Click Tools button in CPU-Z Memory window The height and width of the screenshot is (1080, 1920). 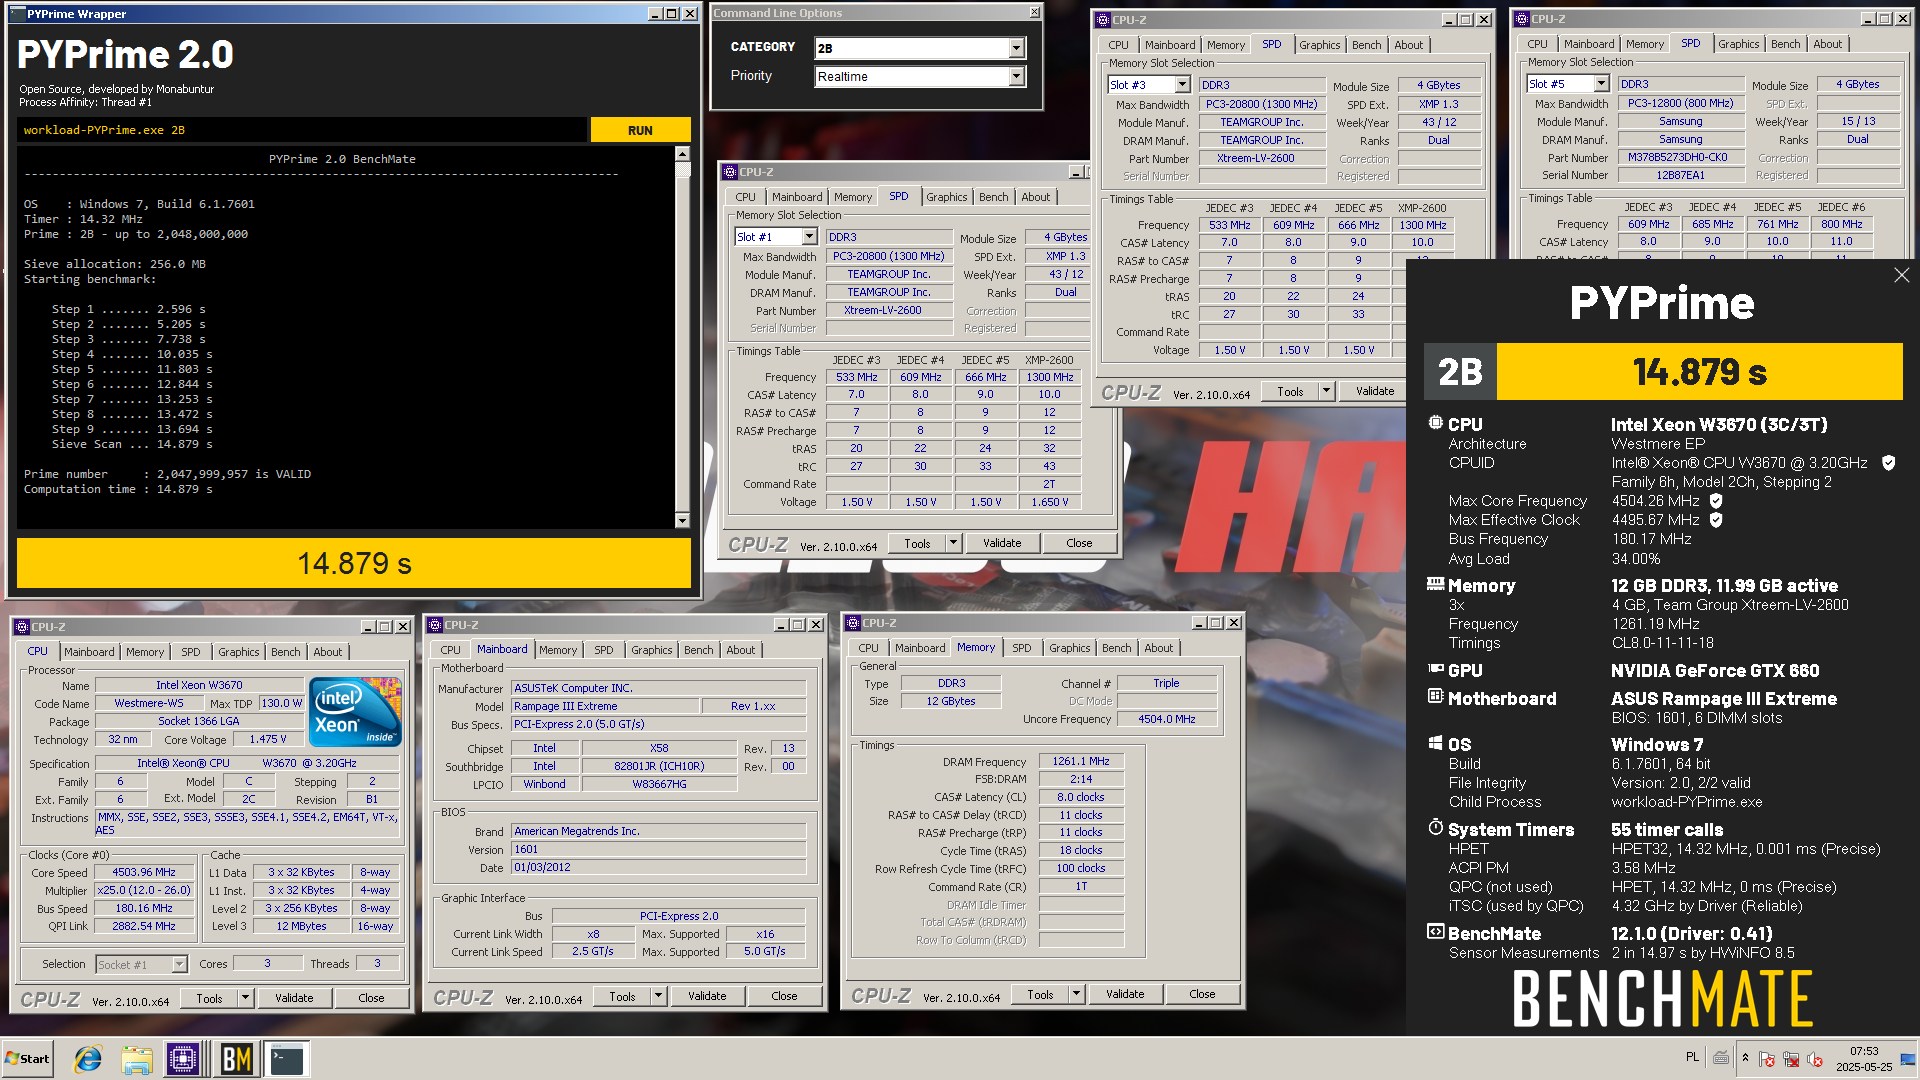1040,994
